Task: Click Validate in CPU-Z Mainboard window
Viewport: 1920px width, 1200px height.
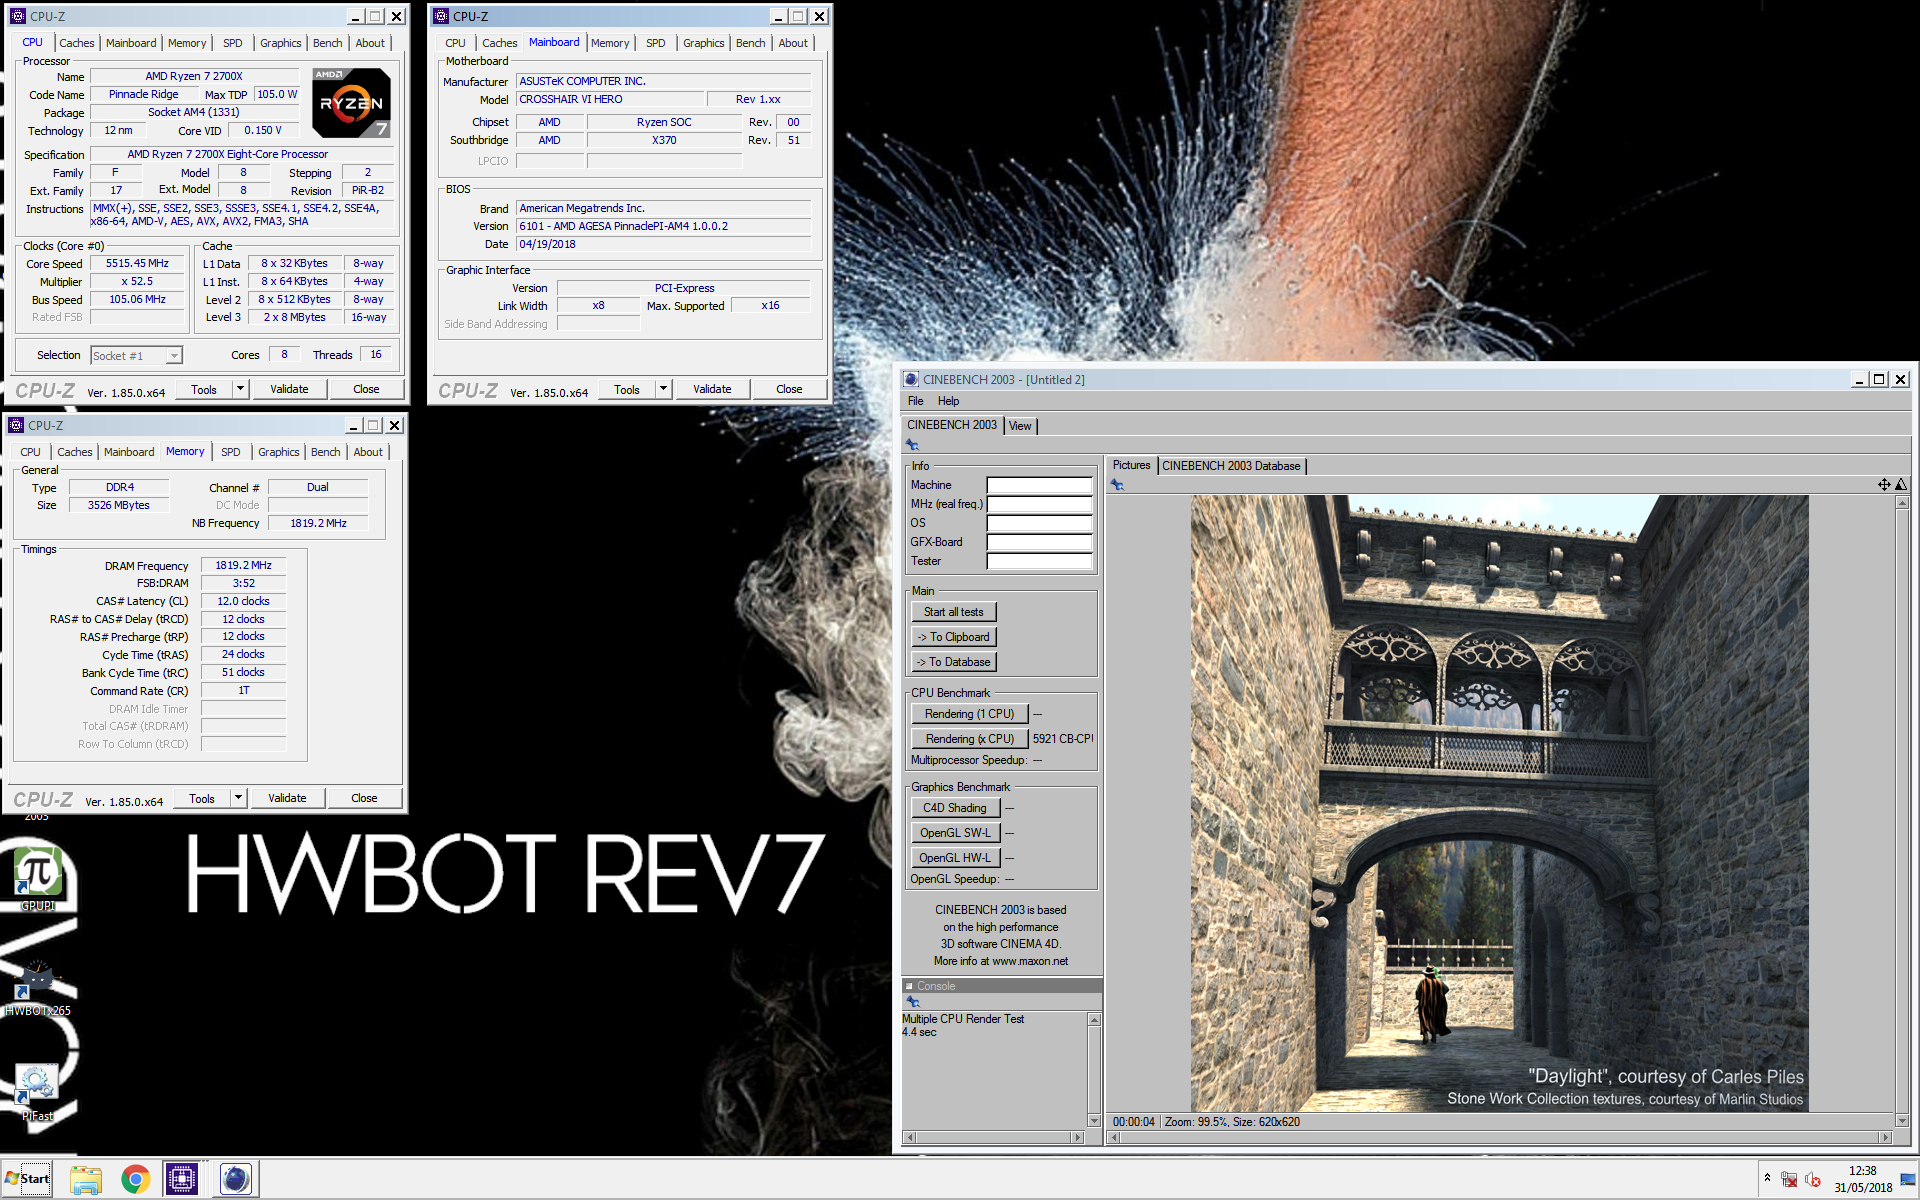Action: 712,389
